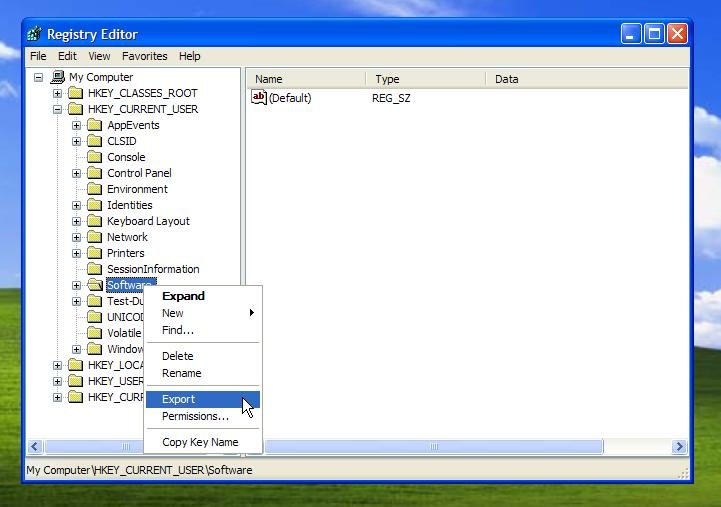Click the values pane scroll right arrow
The height and width of the screenshot is (507, 721).
(x=679, y=446)
